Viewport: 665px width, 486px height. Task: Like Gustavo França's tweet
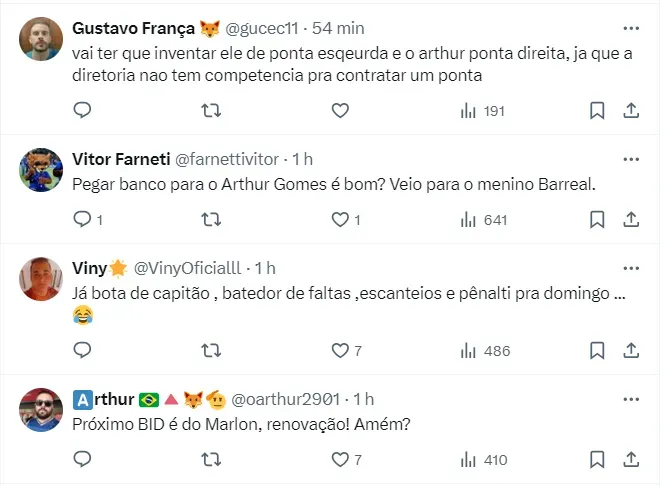point(340,111)
